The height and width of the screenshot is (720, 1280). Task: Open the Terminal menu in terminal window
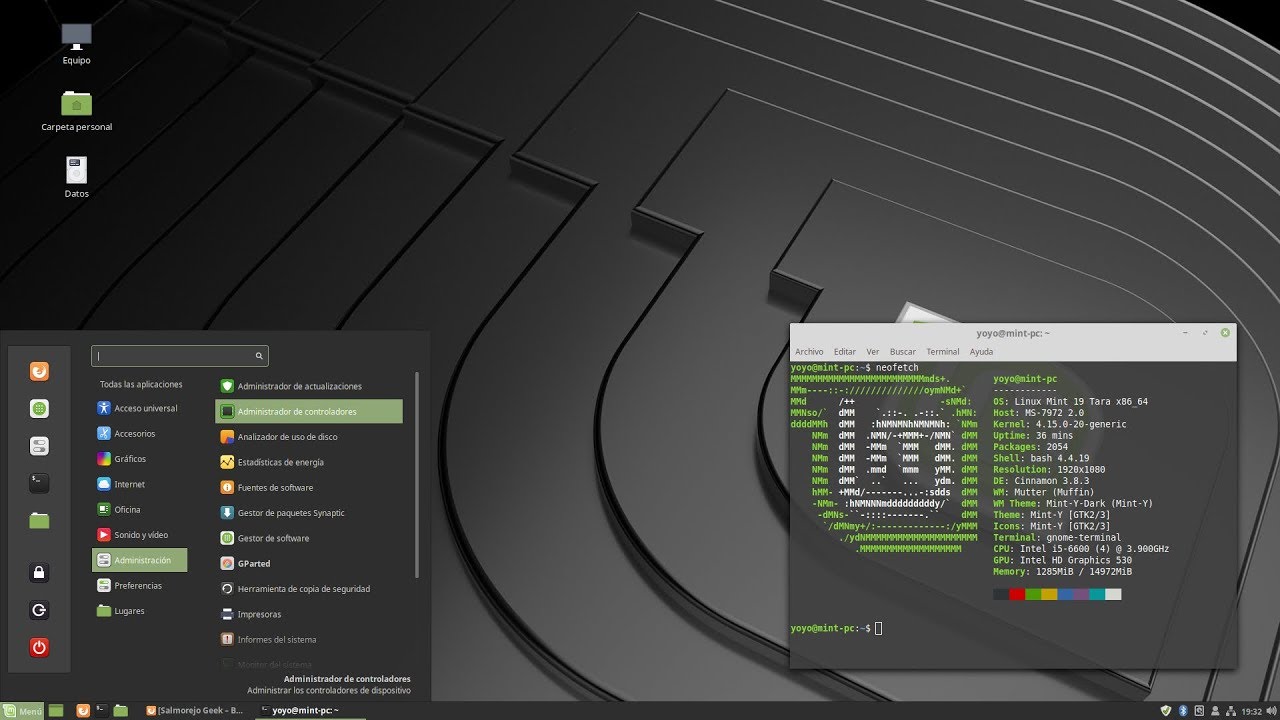(943, 352)
